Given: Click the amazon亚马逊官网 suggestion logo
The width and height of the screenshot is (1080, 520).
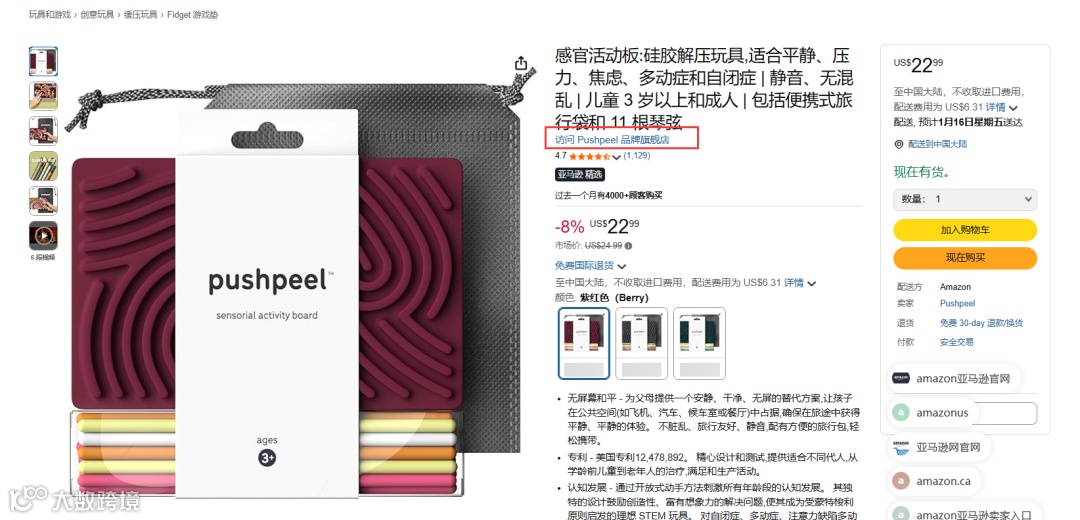Looking at the screenshot, I should pos(901,378).
